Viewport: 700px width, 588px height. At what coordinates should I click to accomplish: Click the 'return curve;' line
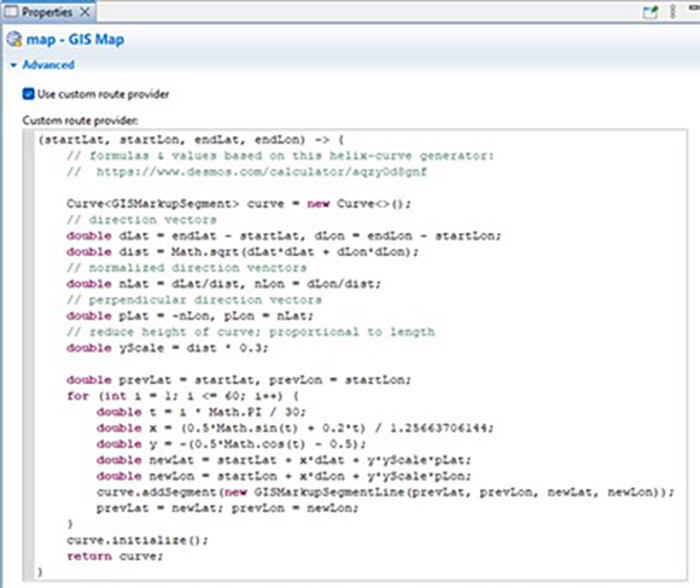115,556
